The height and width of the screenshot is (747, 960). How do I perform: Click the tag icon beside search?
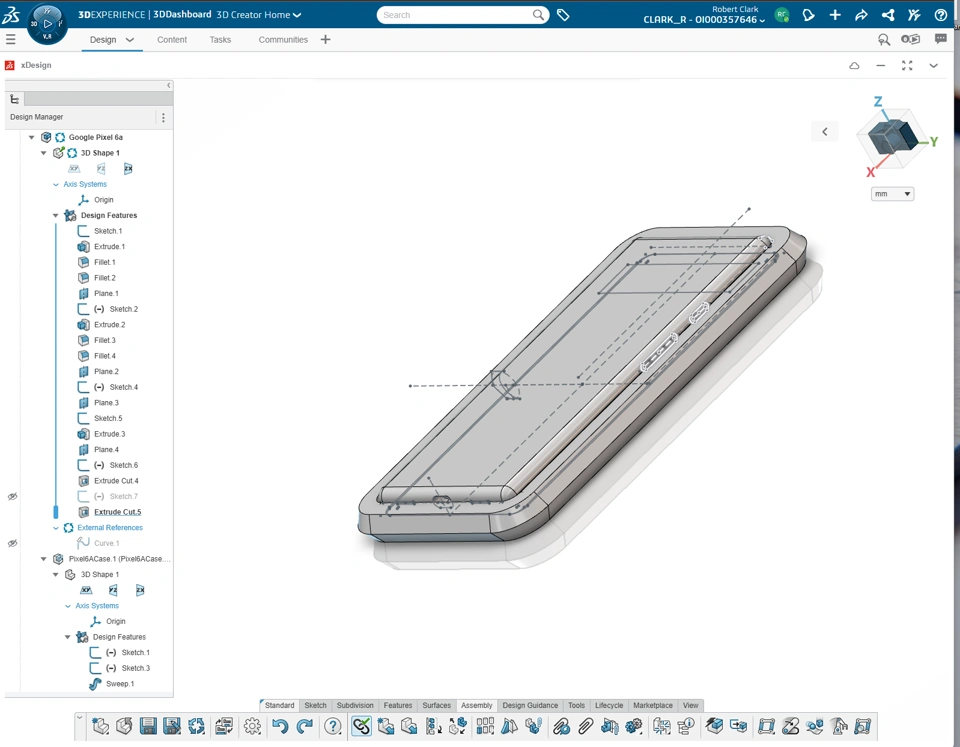(x=563, y=15)
